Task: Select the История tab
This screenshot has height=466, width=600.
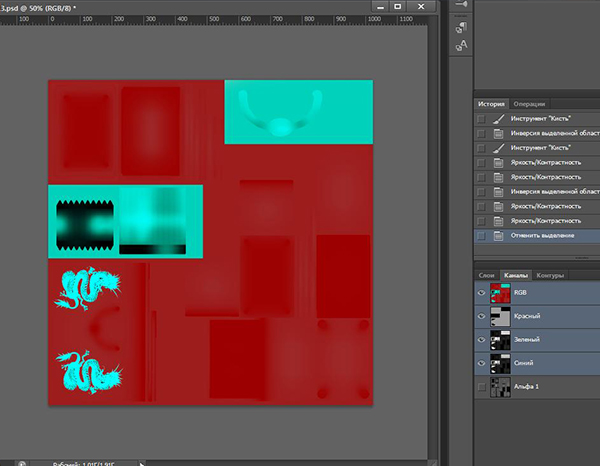Action: pos(491,104)
